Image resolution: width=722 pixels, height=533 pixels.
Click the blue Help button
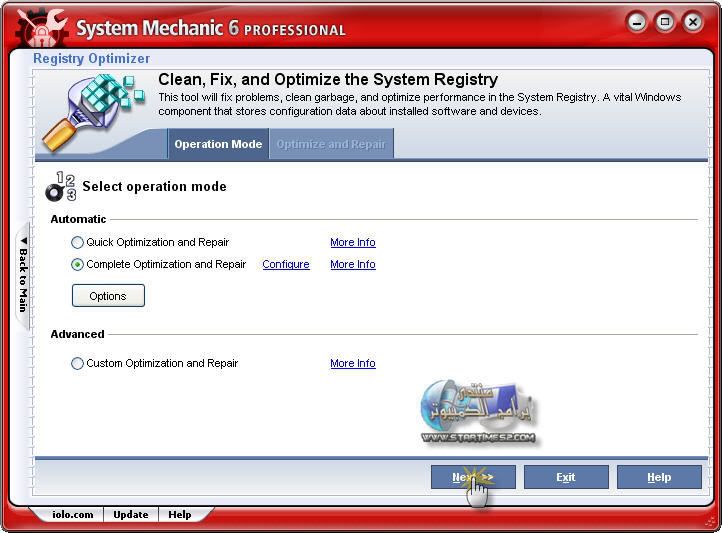click(659, 477)
